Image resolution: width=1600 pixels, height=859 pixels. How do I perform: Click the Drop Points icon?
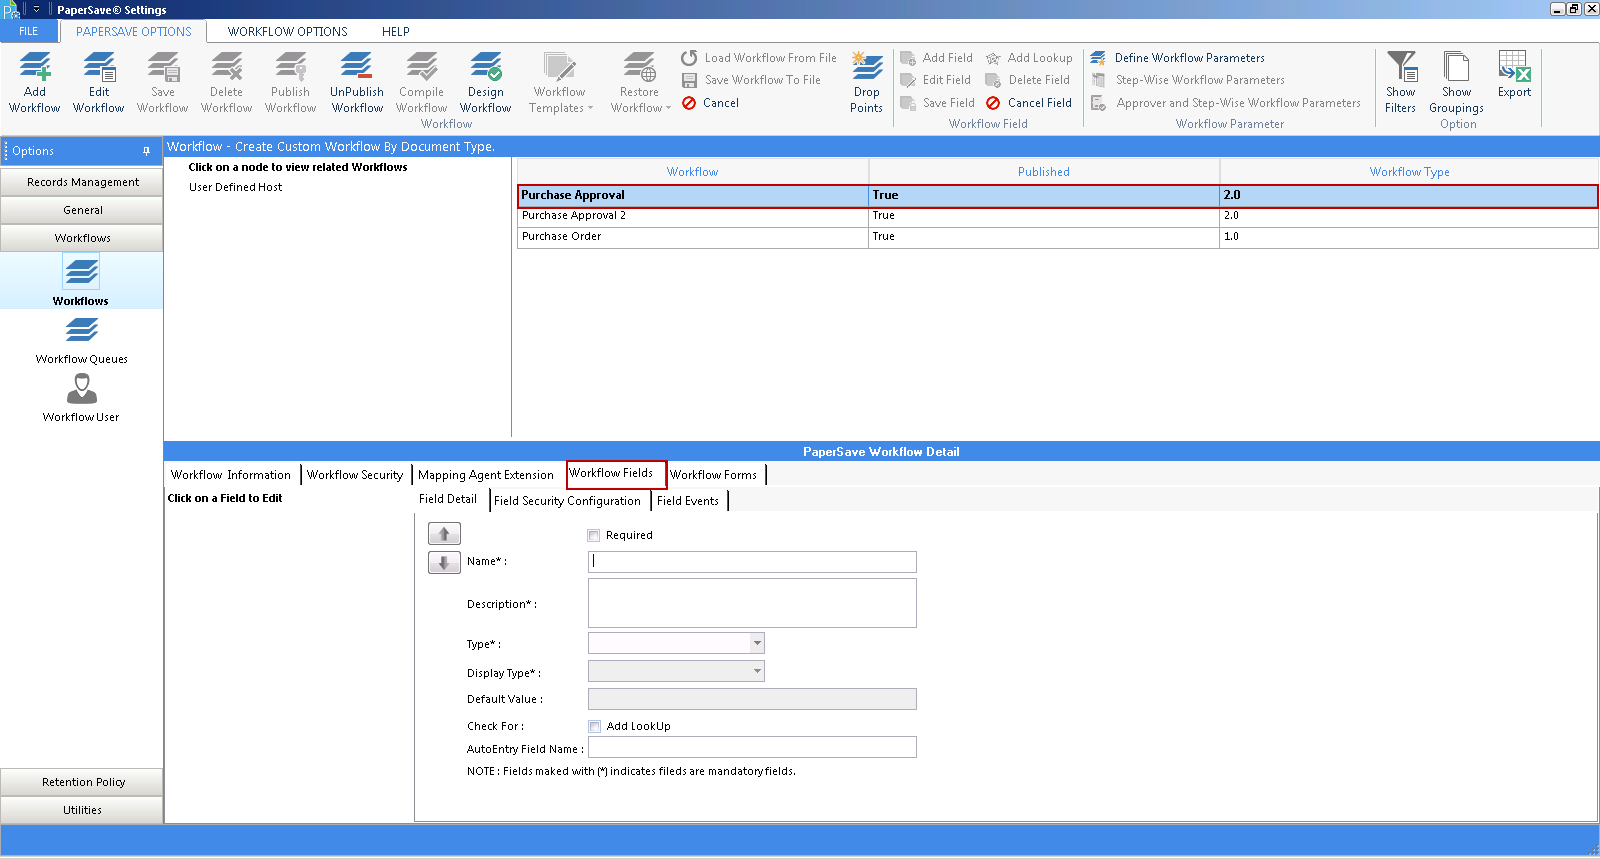point(867,82)
